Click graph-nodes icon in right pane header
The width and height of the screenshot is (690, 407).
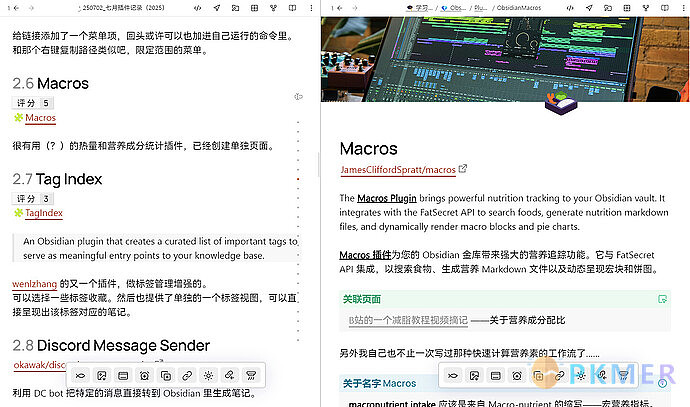646,8
